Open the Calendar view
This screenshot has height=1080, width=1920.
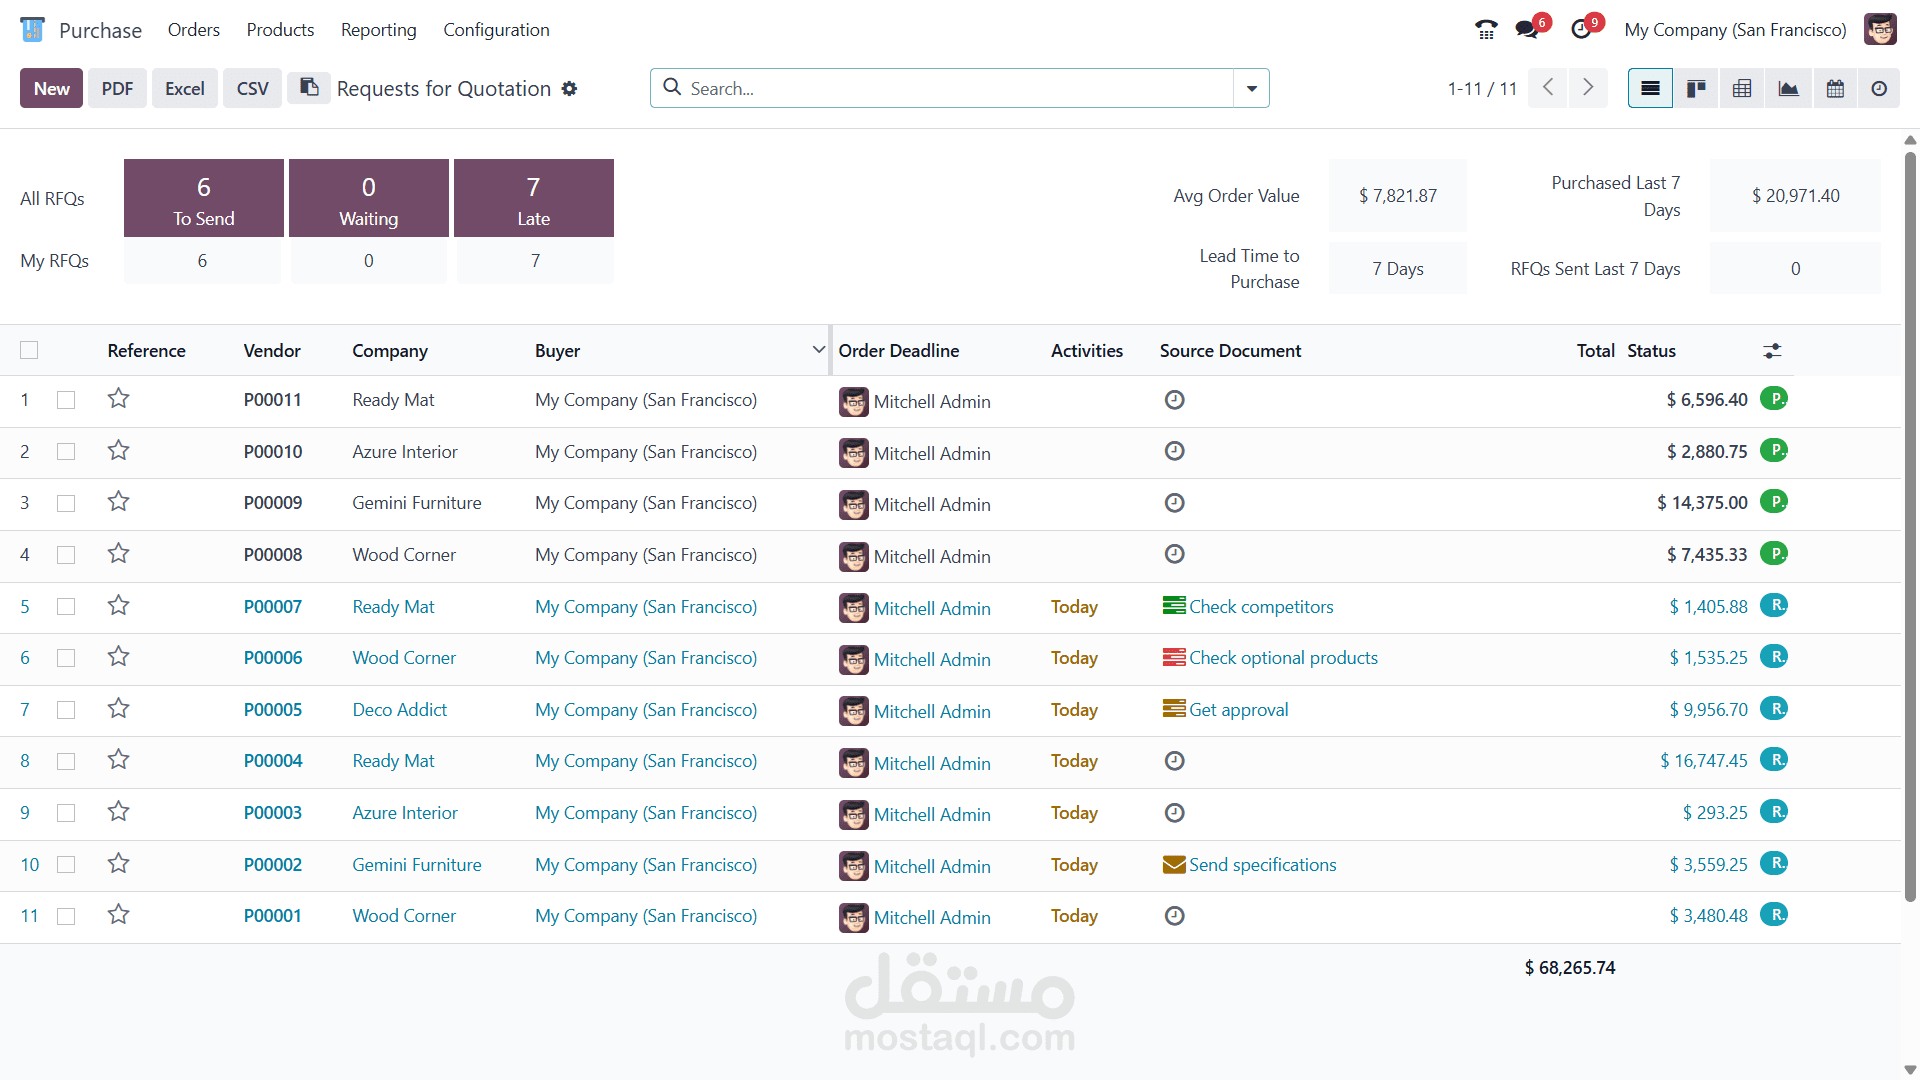[1835, 89]
